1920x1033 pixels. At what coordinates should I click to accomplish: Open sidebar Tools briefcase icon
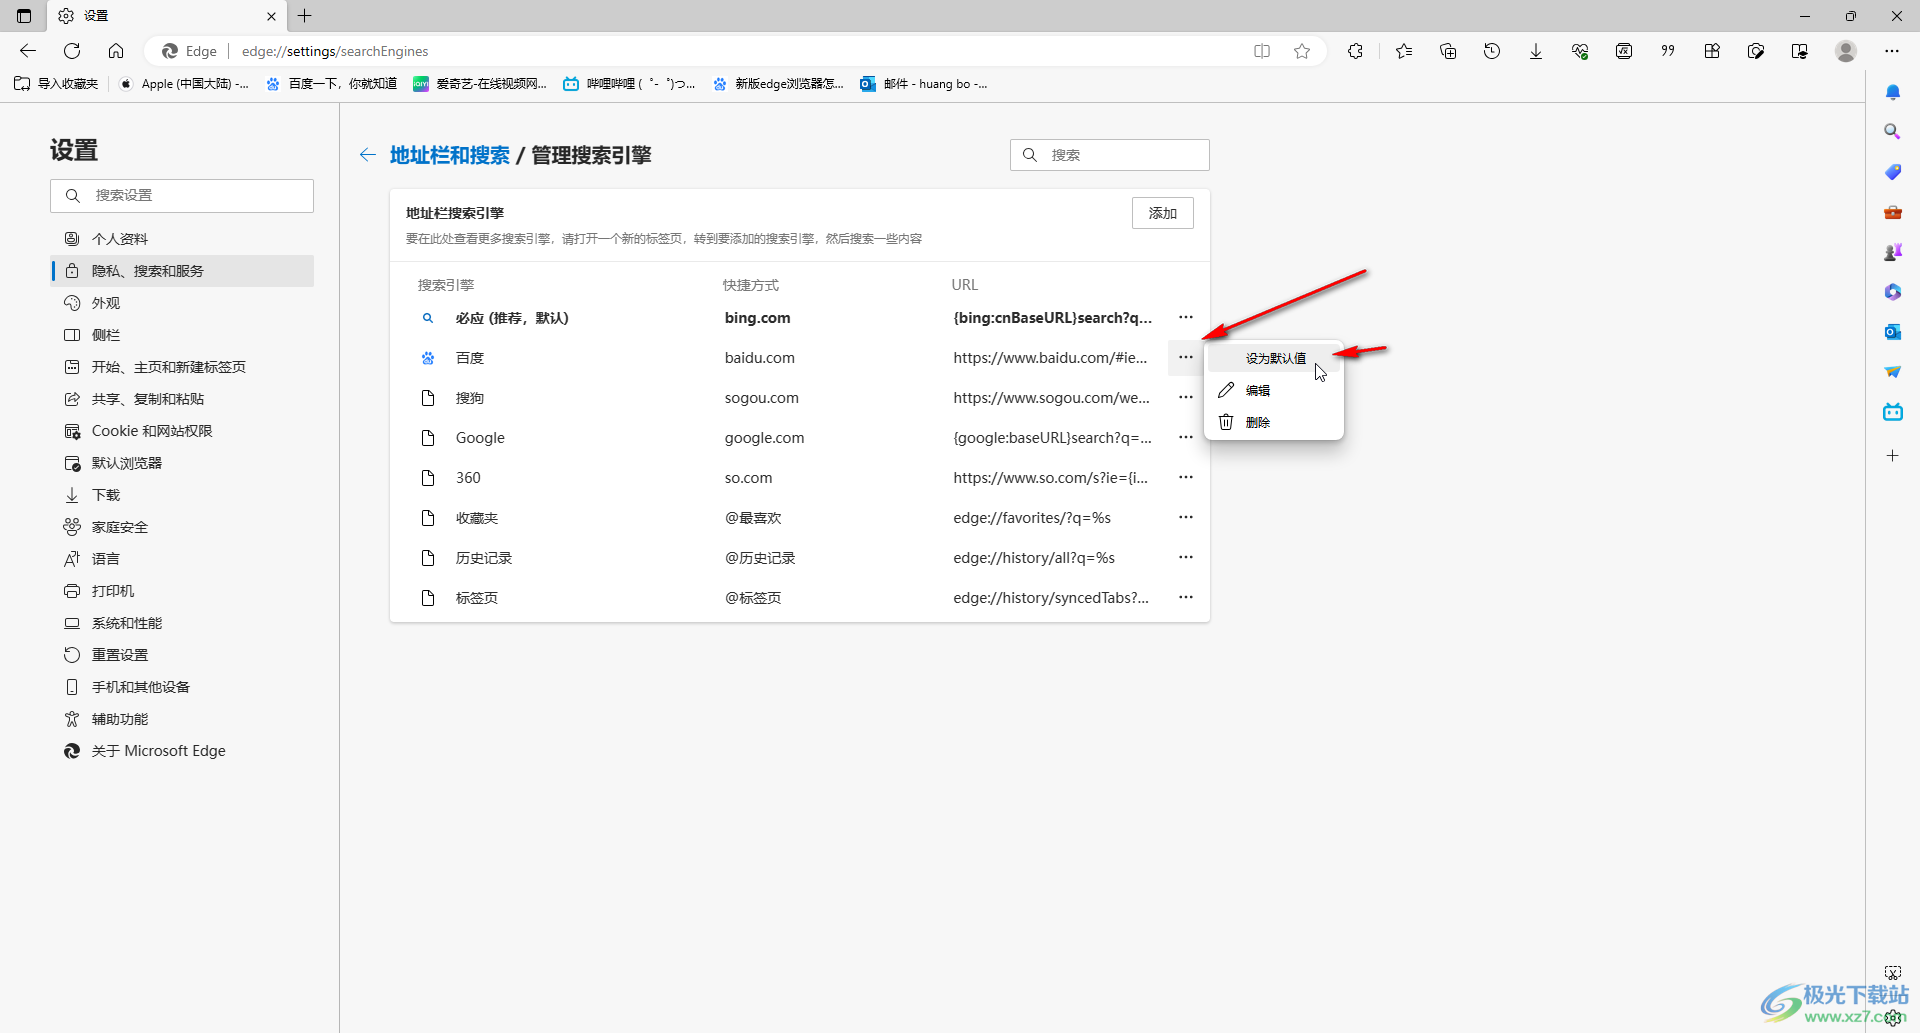click(1892, 212)
